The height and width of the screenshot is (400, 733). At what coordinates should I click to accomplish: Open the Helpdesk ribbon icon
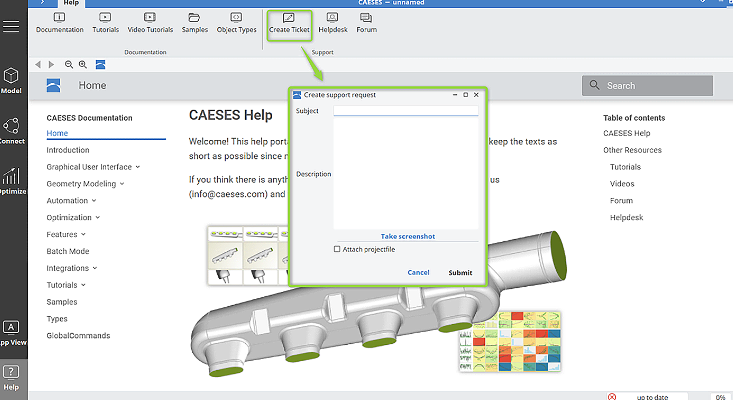(x=332, y=19)
